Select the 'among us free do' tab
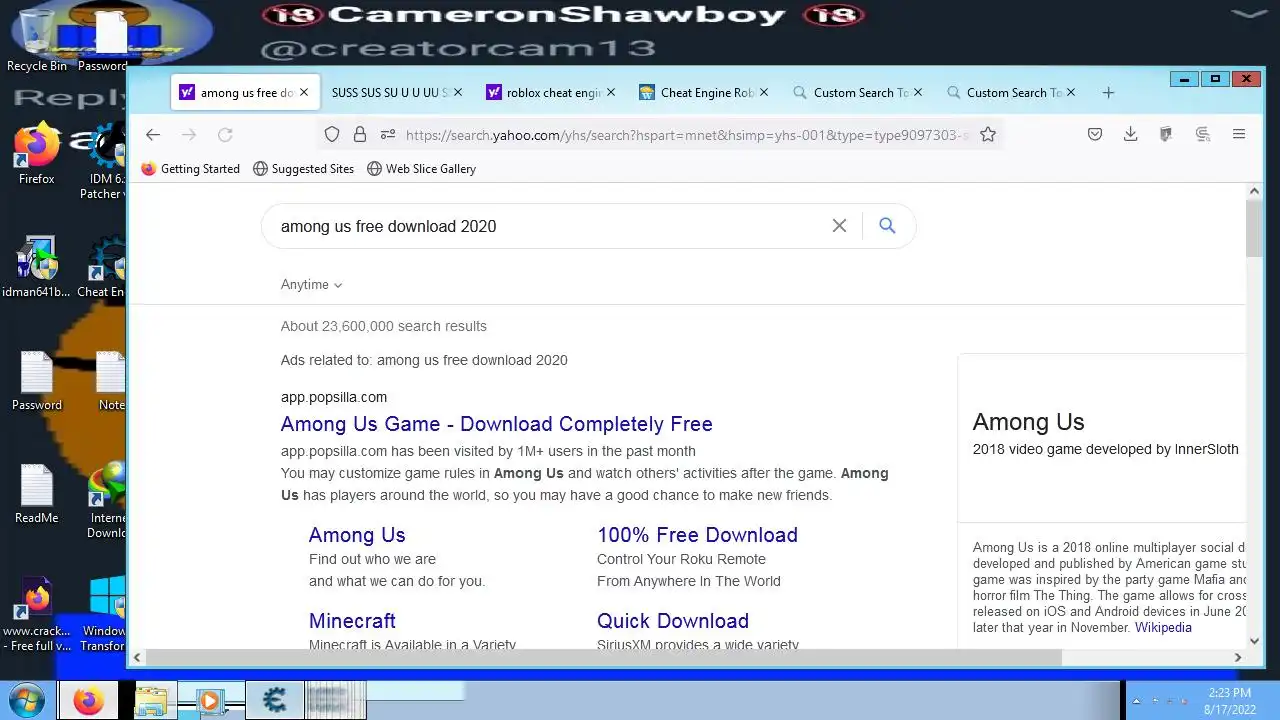1280x720 pixels. pos(245,93)
